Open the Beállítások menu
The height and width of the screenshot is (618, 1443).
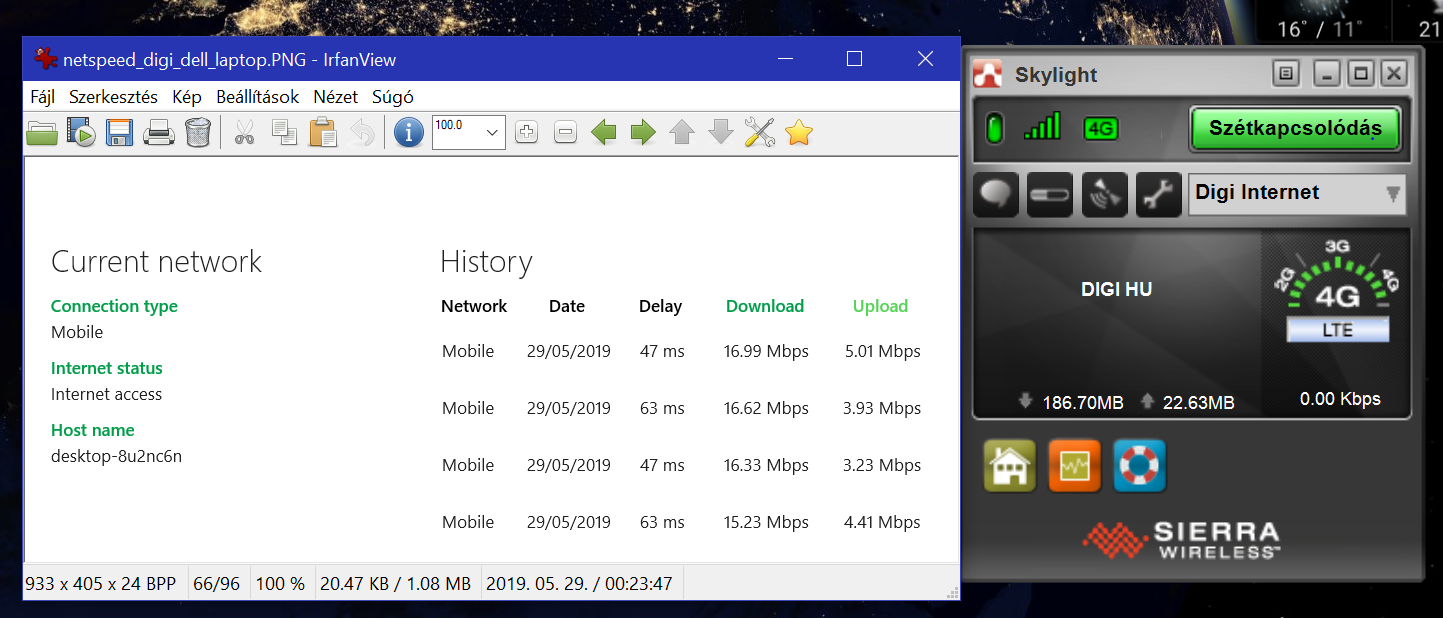click(258, 97)
